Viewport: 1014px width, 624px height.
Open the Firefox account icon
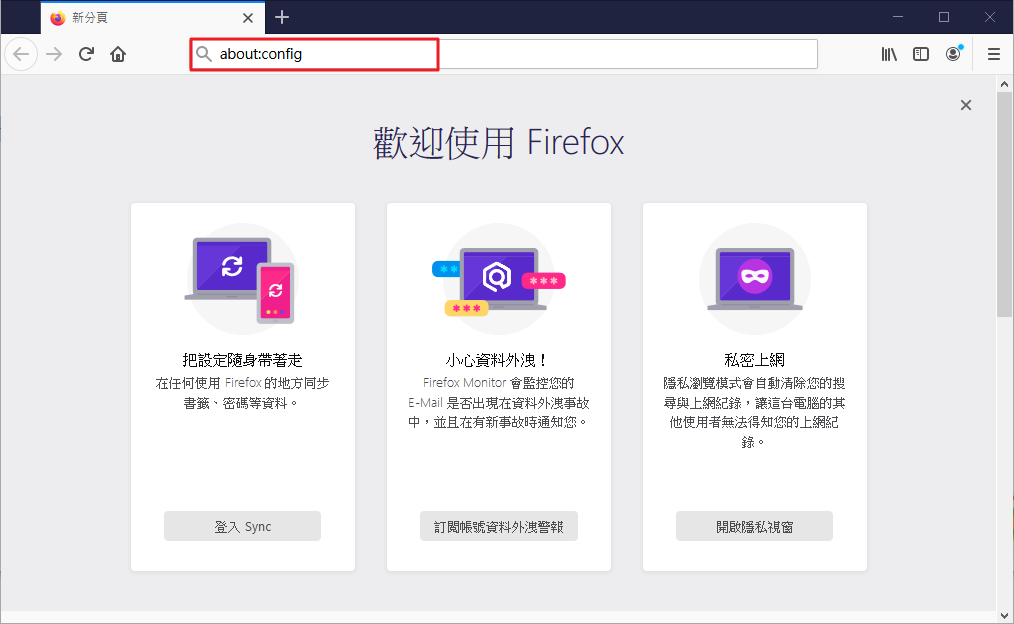[x=953, y=54]
